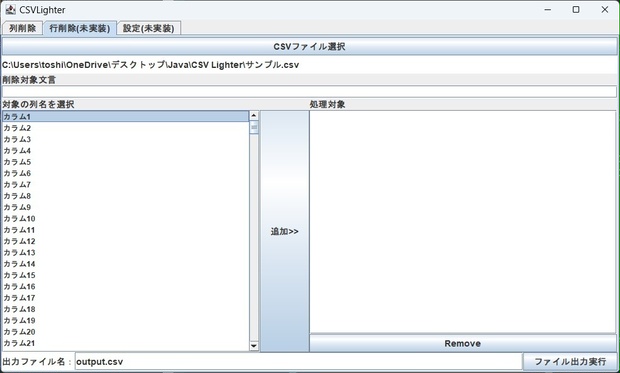Focus the 削除対象文言 text field
The image size is (620, 373).
pyautogui.click(x=309, y=92)
